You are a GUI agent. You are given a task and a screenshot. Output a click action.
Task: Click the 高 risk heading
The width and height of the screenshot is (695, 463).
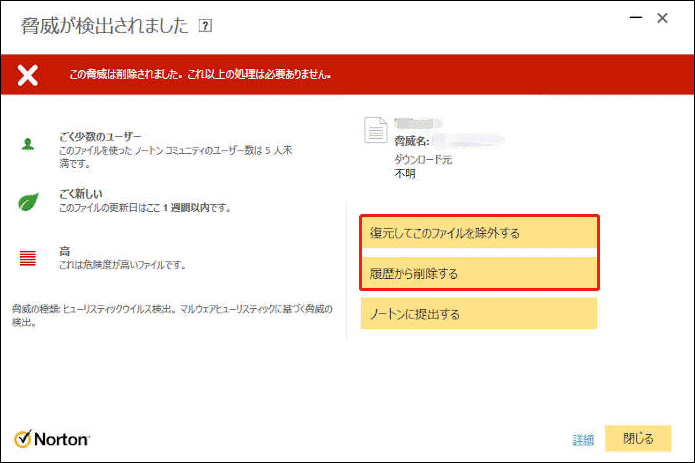[x=65, y=252]
